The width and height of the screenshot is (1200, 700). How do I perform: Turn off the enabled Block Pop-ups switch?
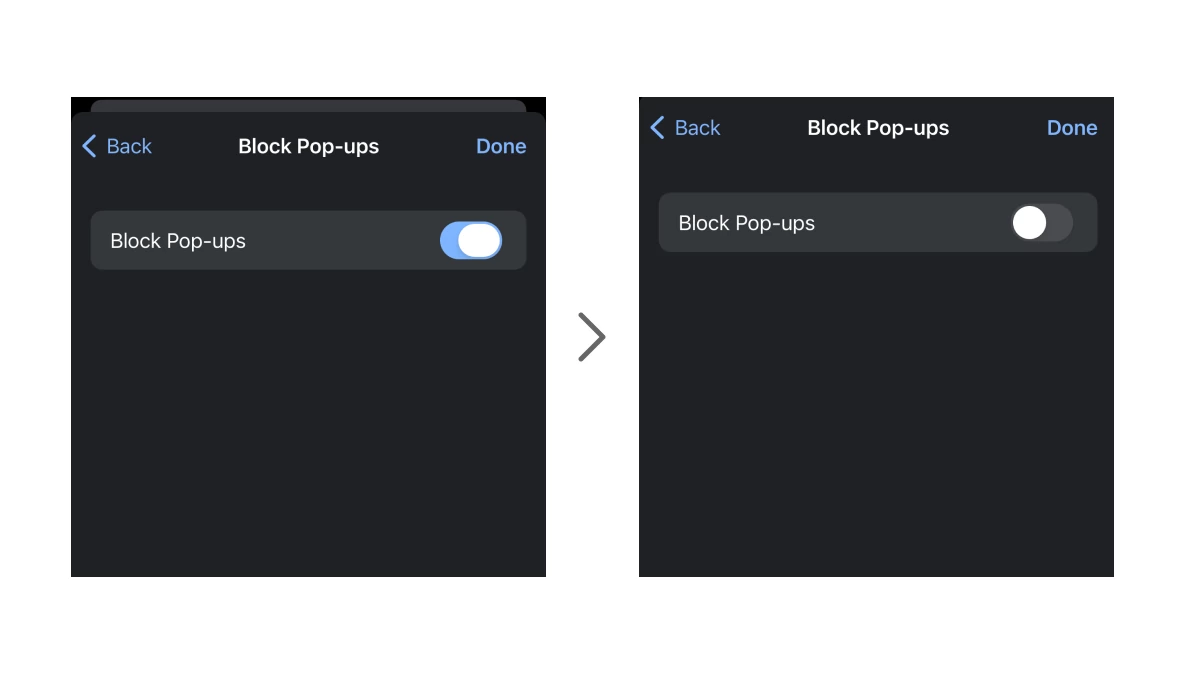pos(471,241)
